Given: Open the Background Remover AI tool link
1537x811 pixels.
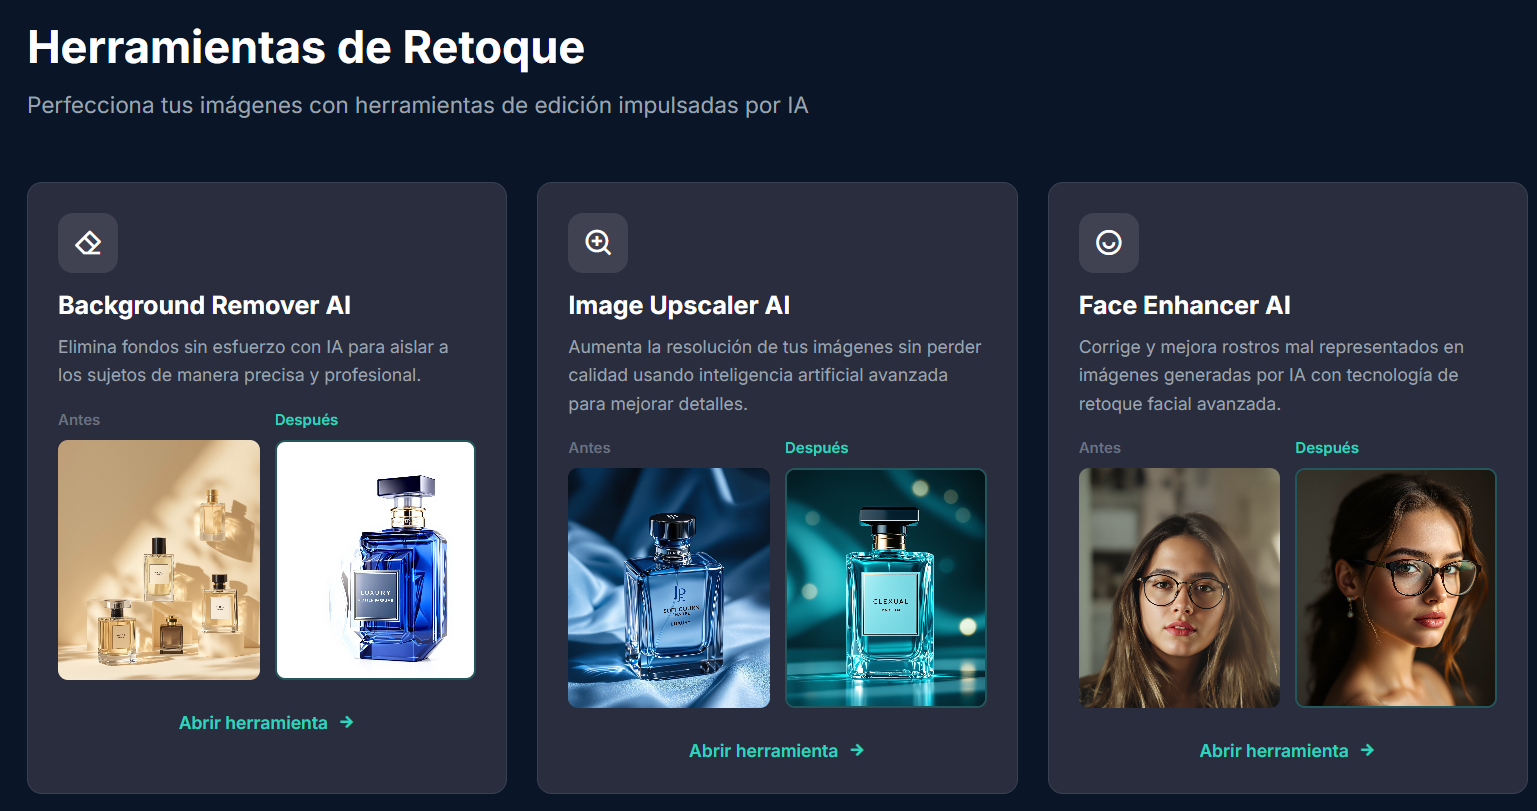Looking at the screenshot, I should tap(266, 722).
